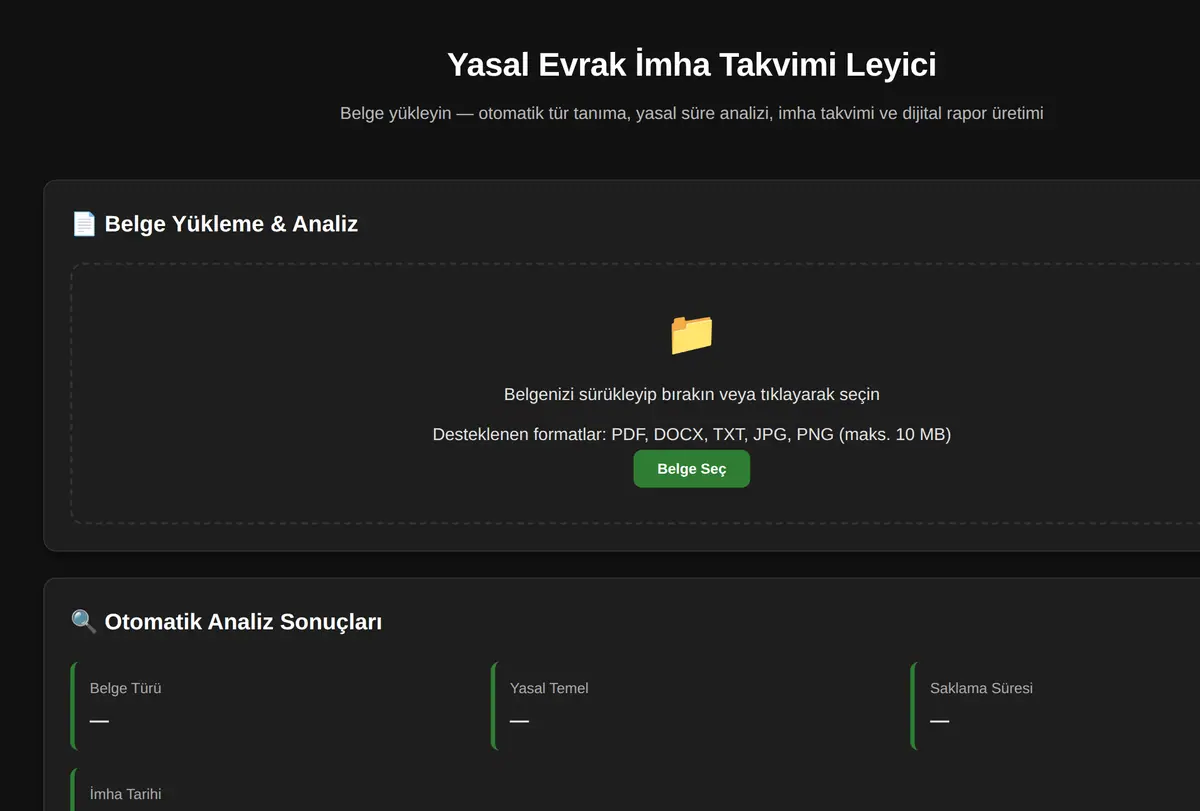Select the 'Yasal Evrak İmha Takvimi Leyici' title

[692, 64]
